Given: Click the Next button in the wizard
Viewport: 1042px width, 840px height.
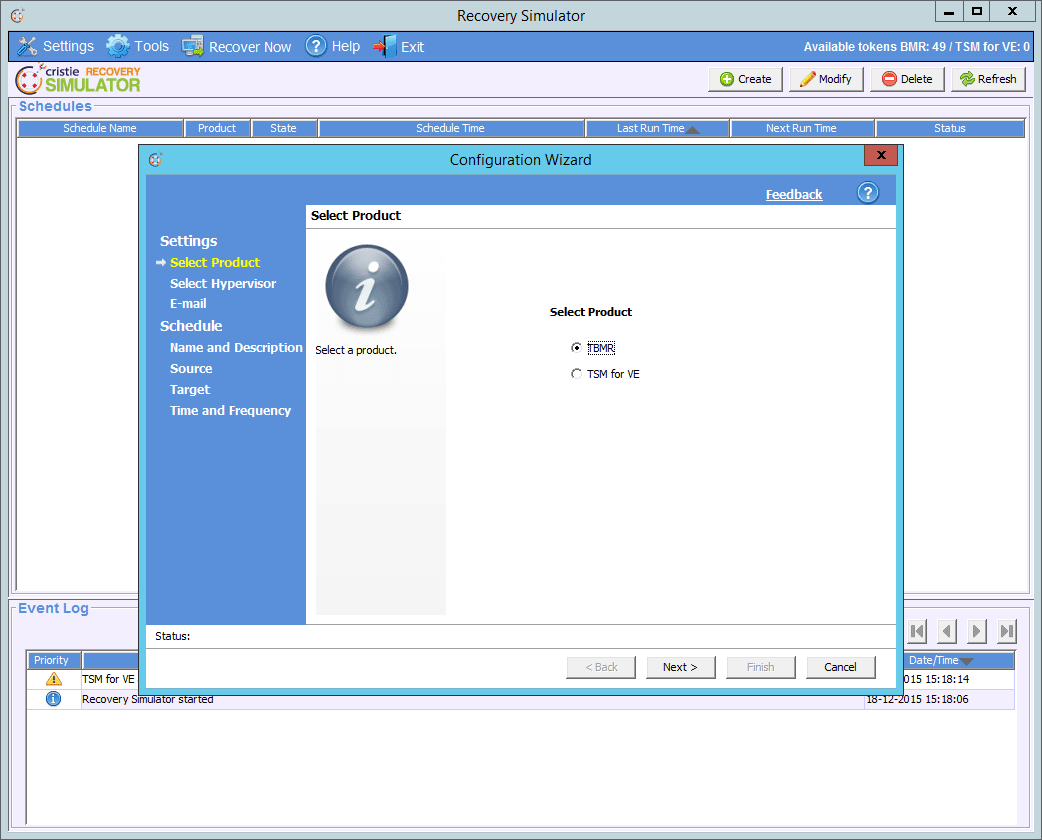Looking at the screenshot, I should (680, 667).
